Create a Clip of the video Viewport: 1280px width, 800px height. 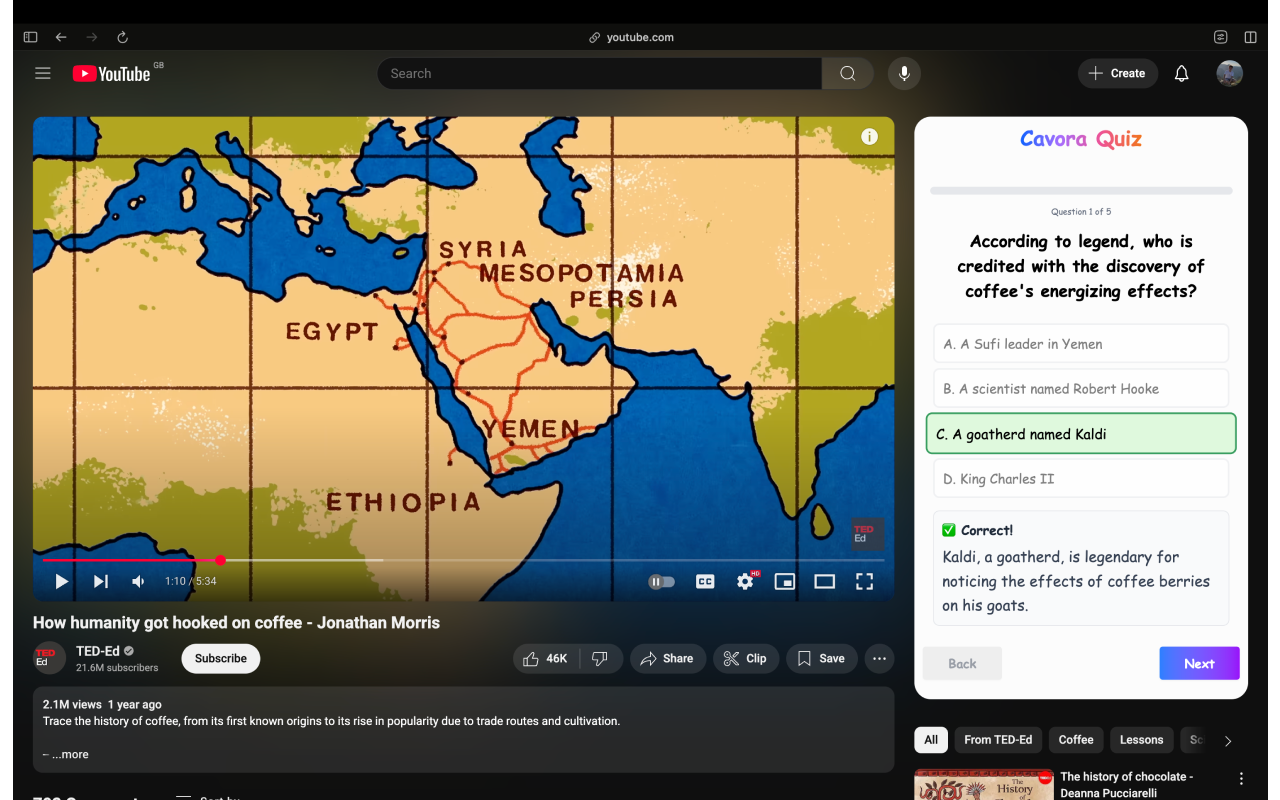[x=745, y=658]
